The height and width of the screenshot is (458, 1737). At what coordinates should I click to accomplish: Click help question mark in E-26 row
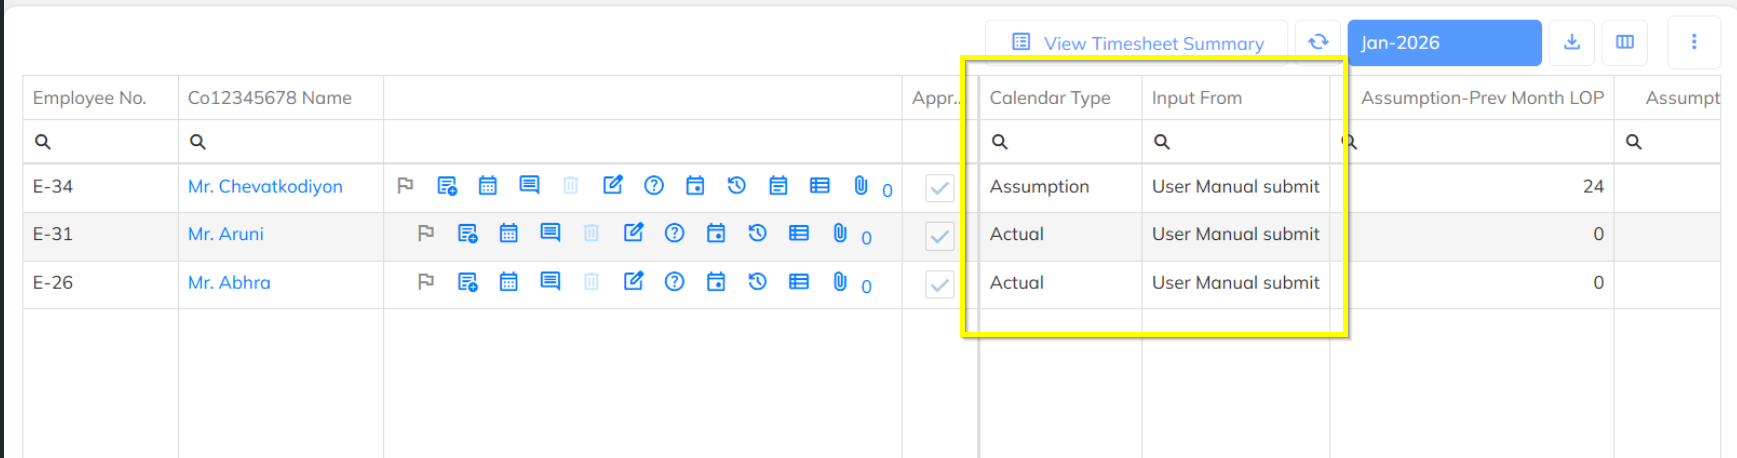coord(675,281)
